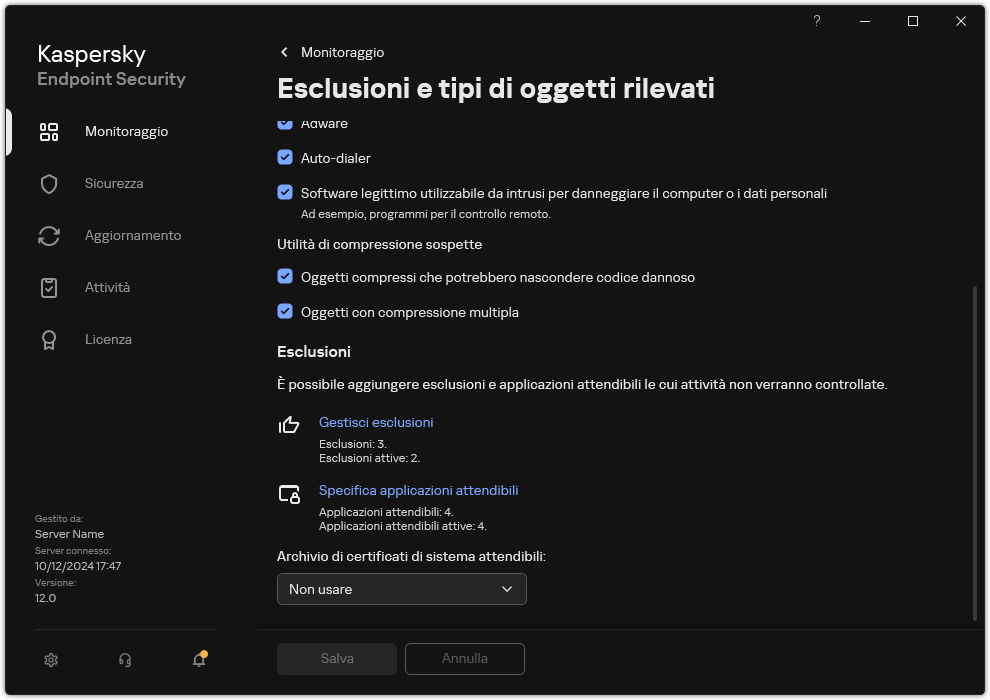The image size is (990, 700).
Task: Open the Aggiornamento sync icon
Action: click(49, 235)
